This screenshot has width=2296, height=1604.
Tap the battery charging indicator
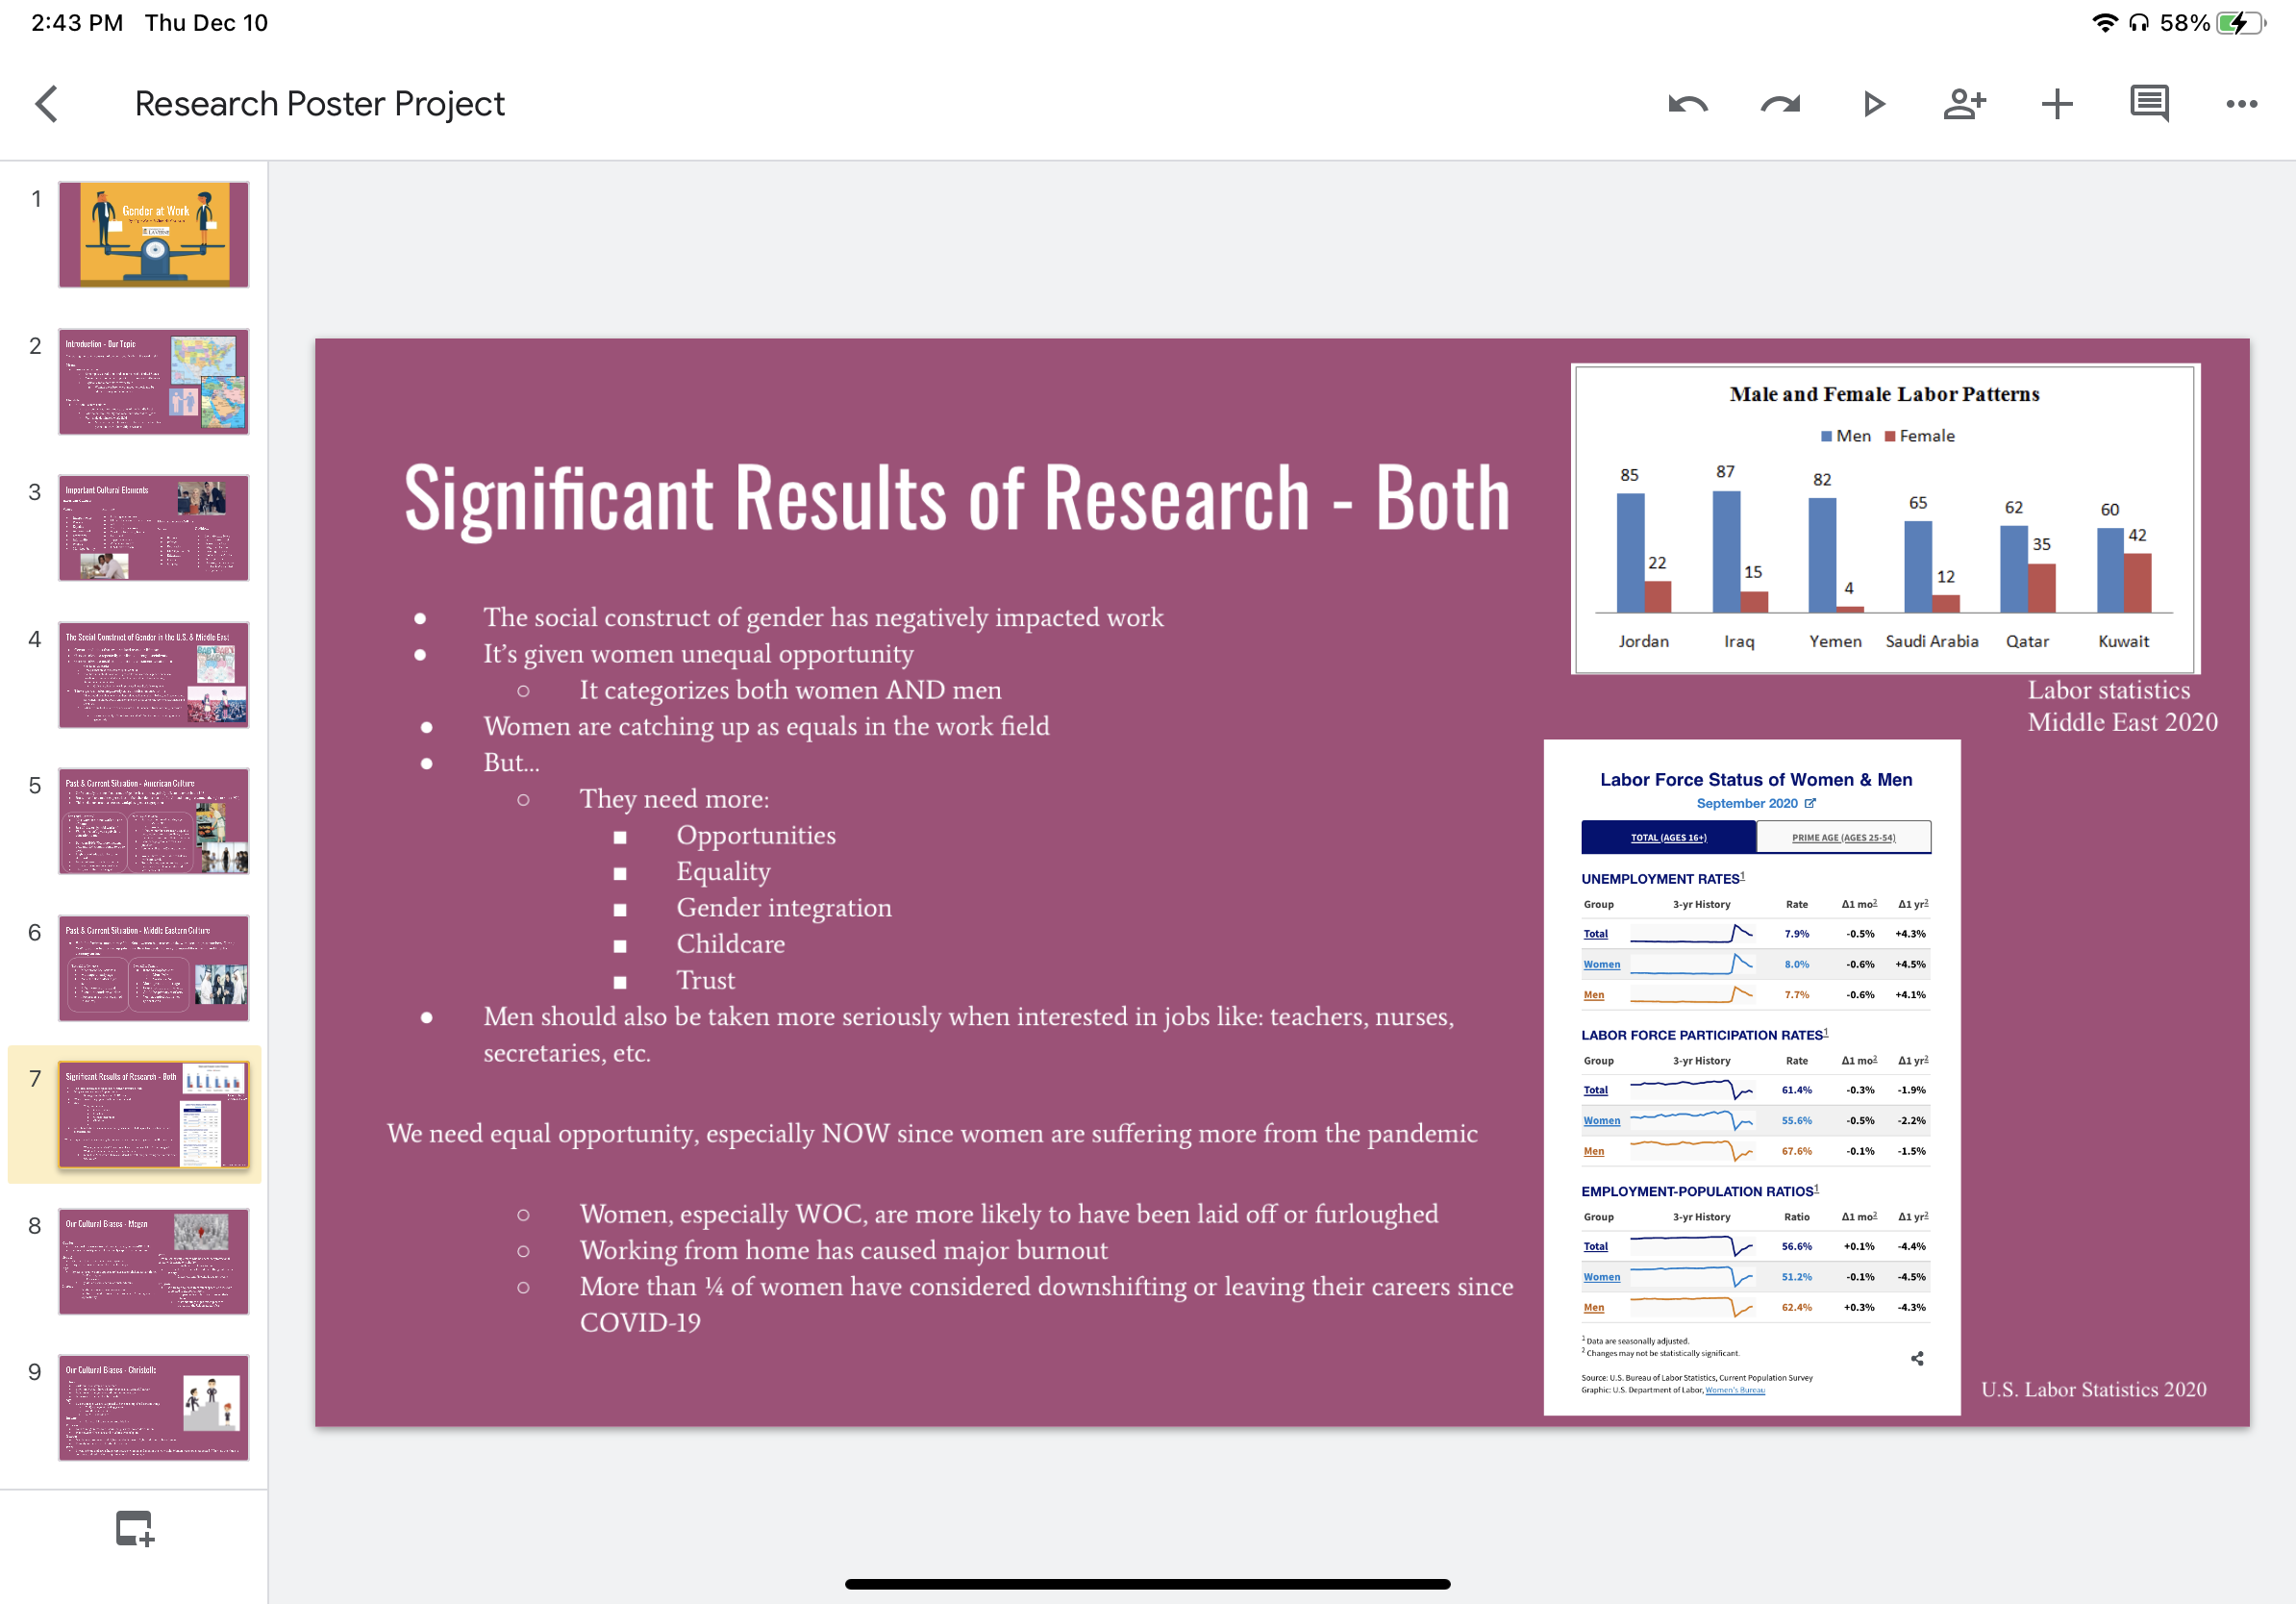tap(2240, 23)
